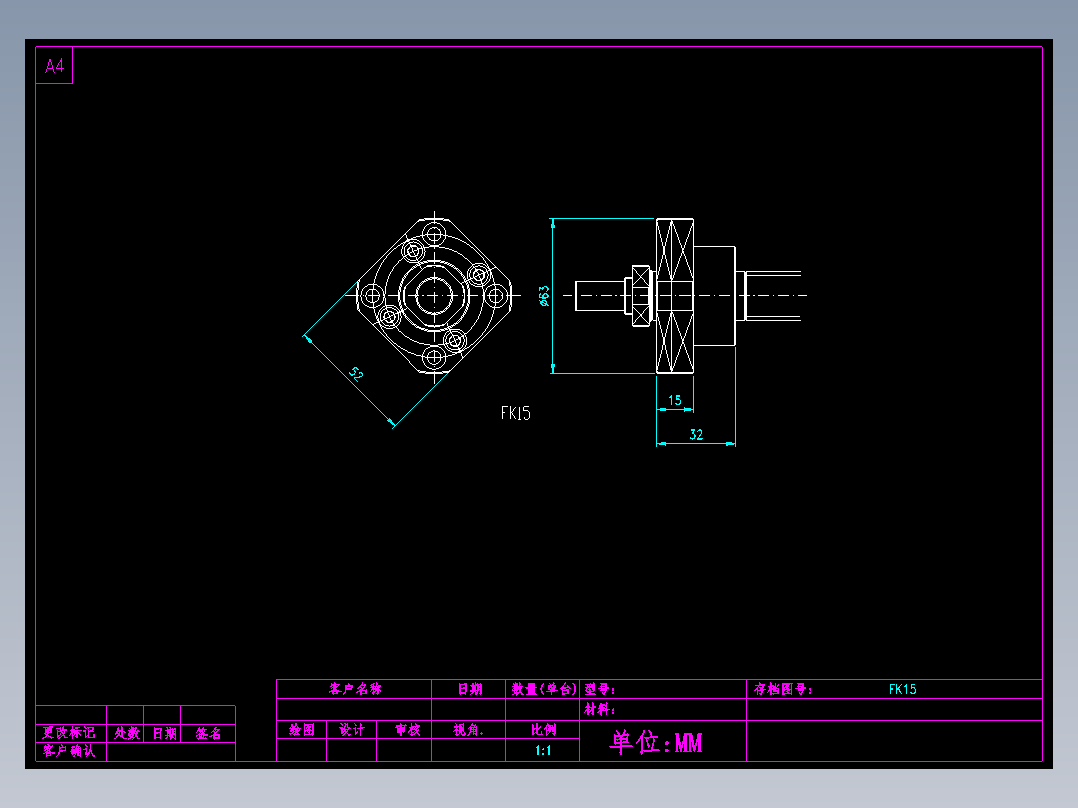Click the 客户名称 title block cell
The image size is (1078, 808).
[x=355, y=689]
